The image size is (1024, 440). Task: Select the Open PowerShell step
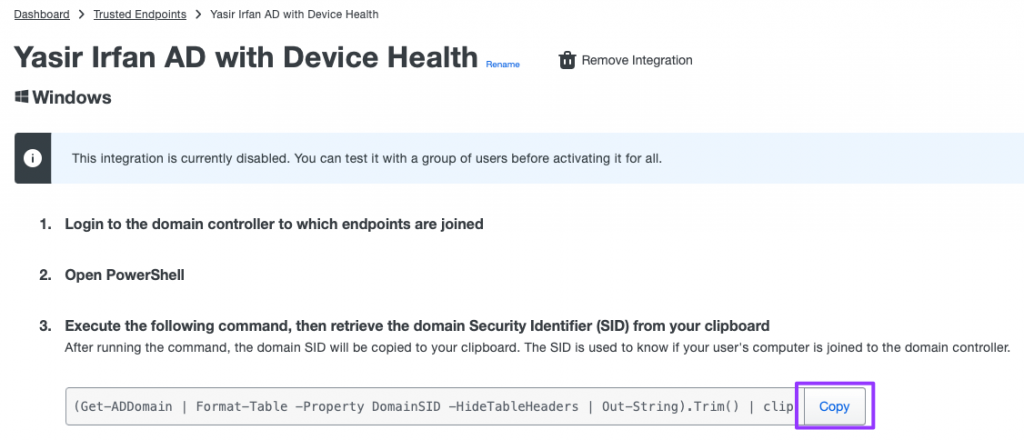coord(124,275)
